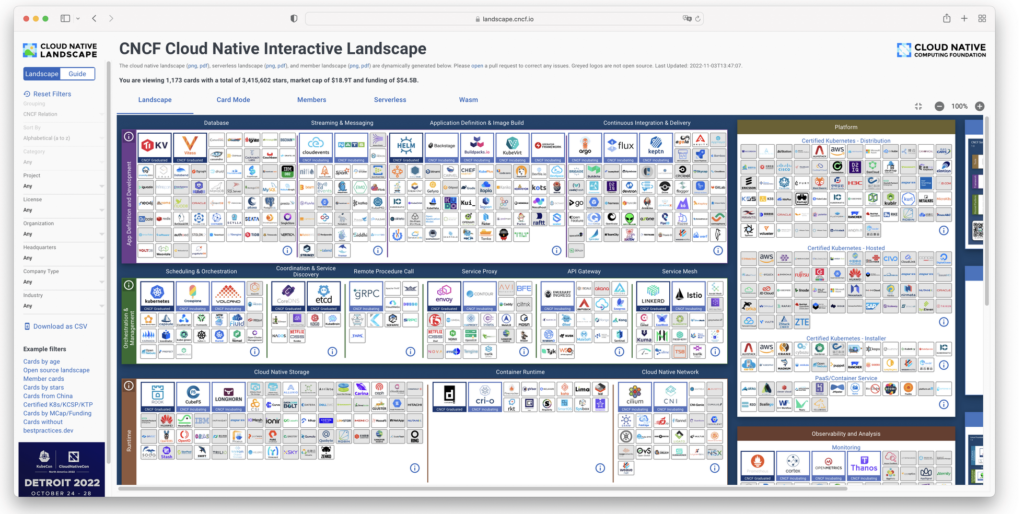Screen dimensions: 1024x514
Task: Open the Grouping CNCF Relation dropdown
Action: (x=63, y=114)
